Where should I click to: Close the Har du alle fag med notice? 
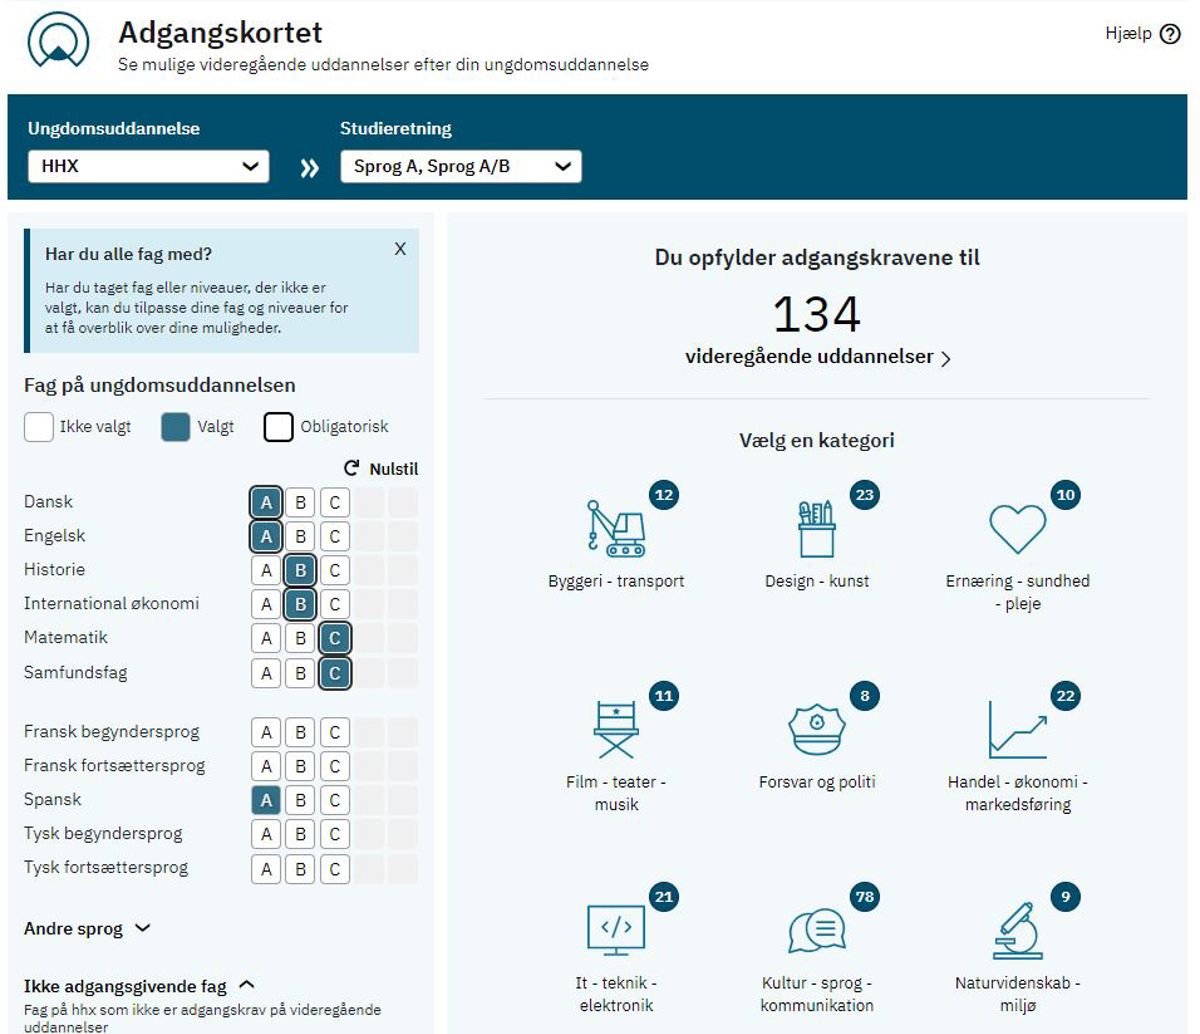point(400,249)
